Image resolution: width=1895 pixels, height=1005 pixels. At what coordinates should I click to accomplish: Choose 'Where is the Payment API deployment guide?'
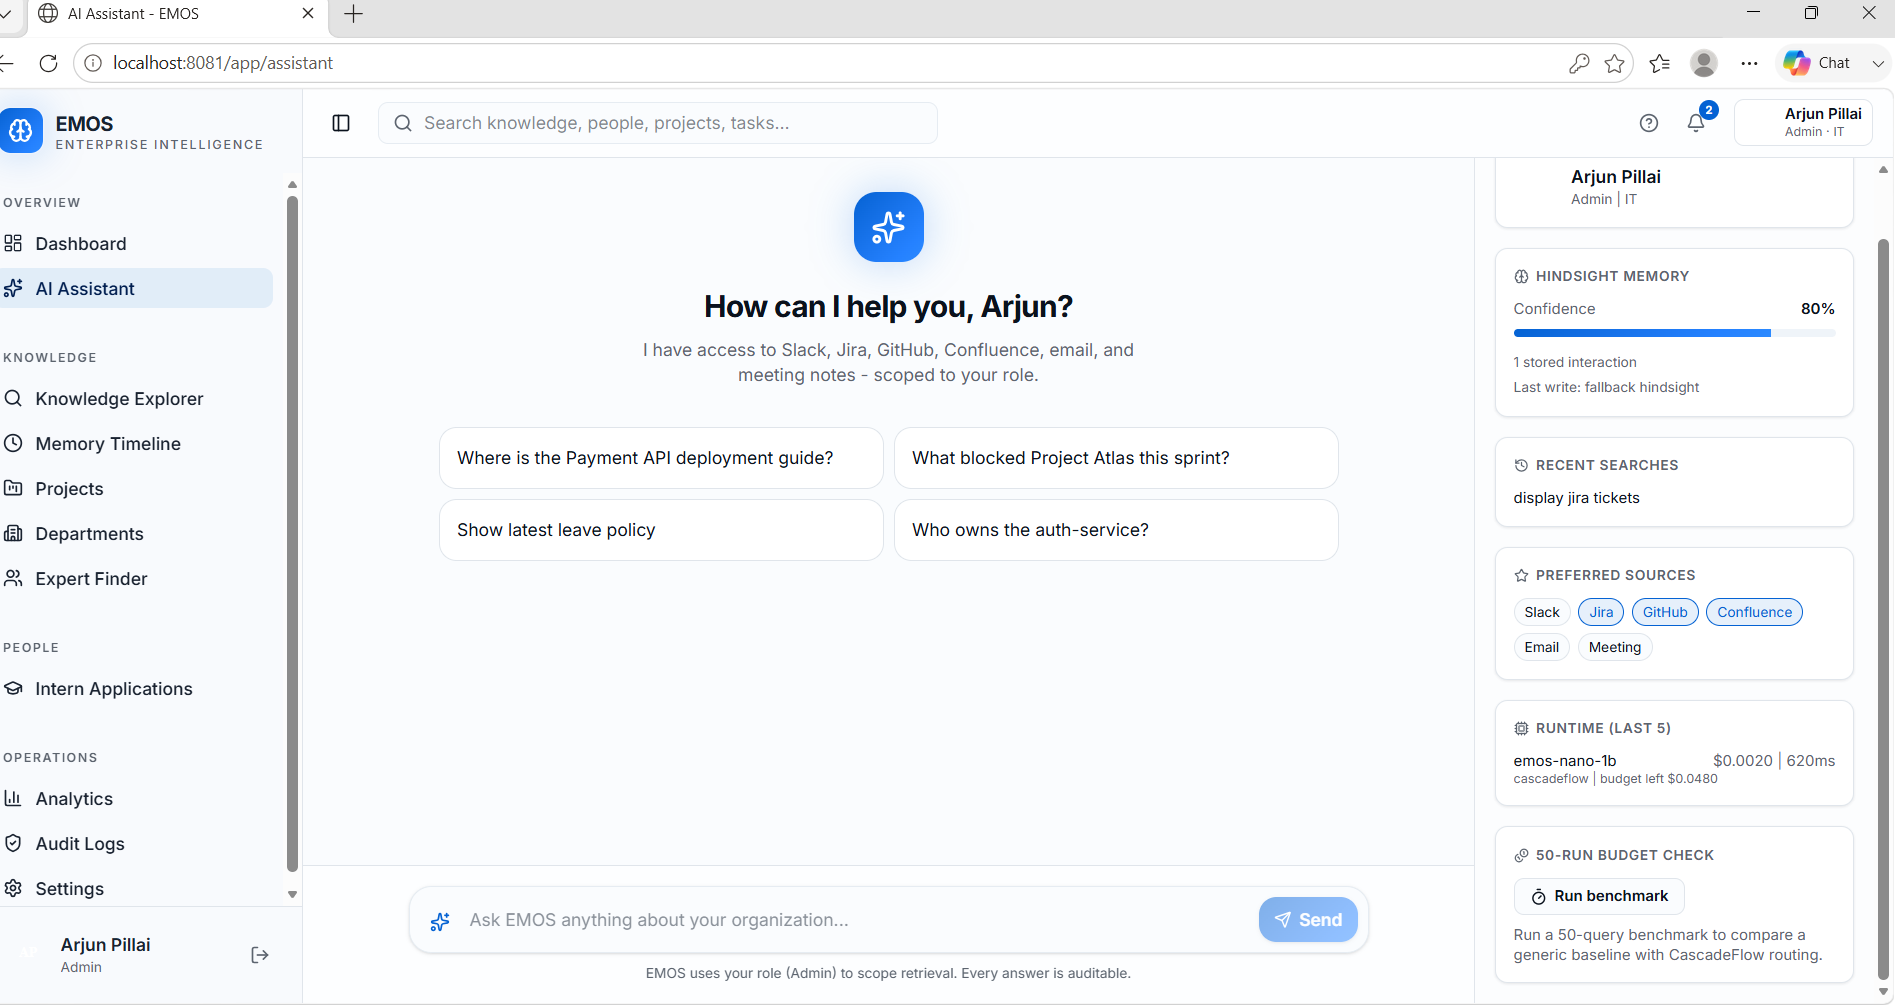coord(661,458)
